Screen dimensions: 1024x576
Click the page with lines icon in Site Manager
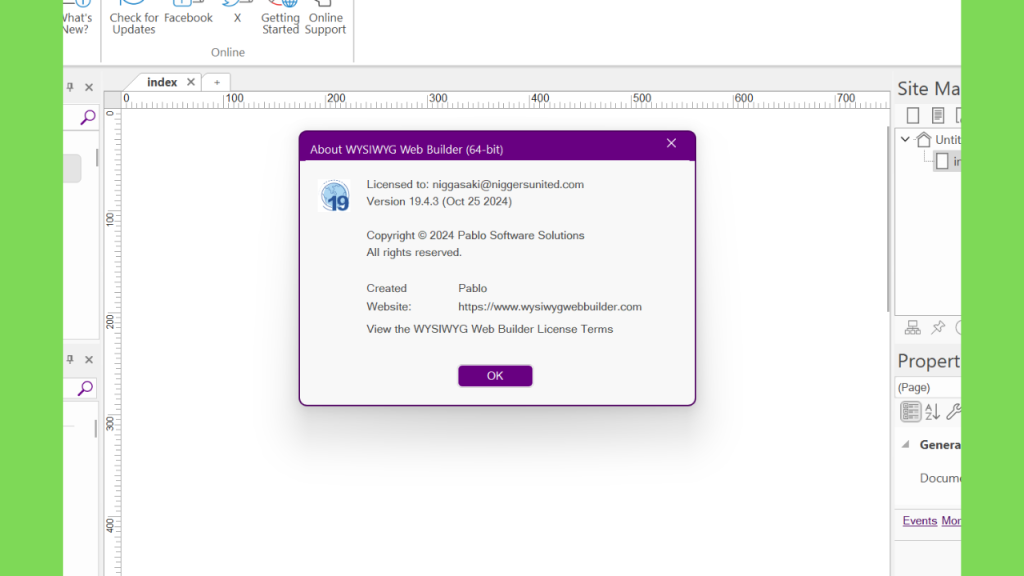tap(938, 116)
